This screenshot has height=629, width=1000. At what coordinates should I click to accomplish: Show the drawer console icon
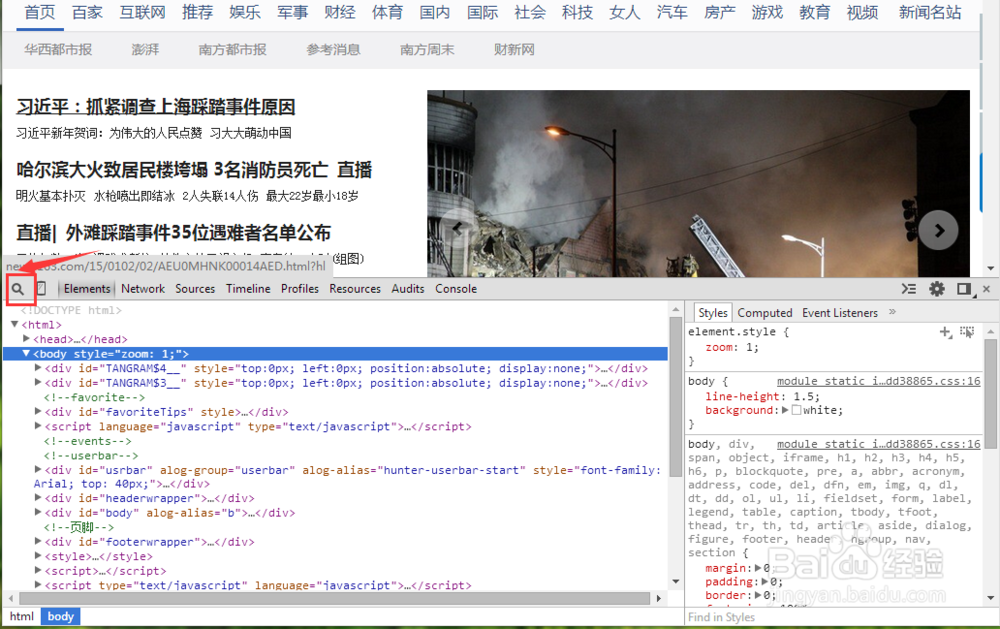click(x=909, y=289)
